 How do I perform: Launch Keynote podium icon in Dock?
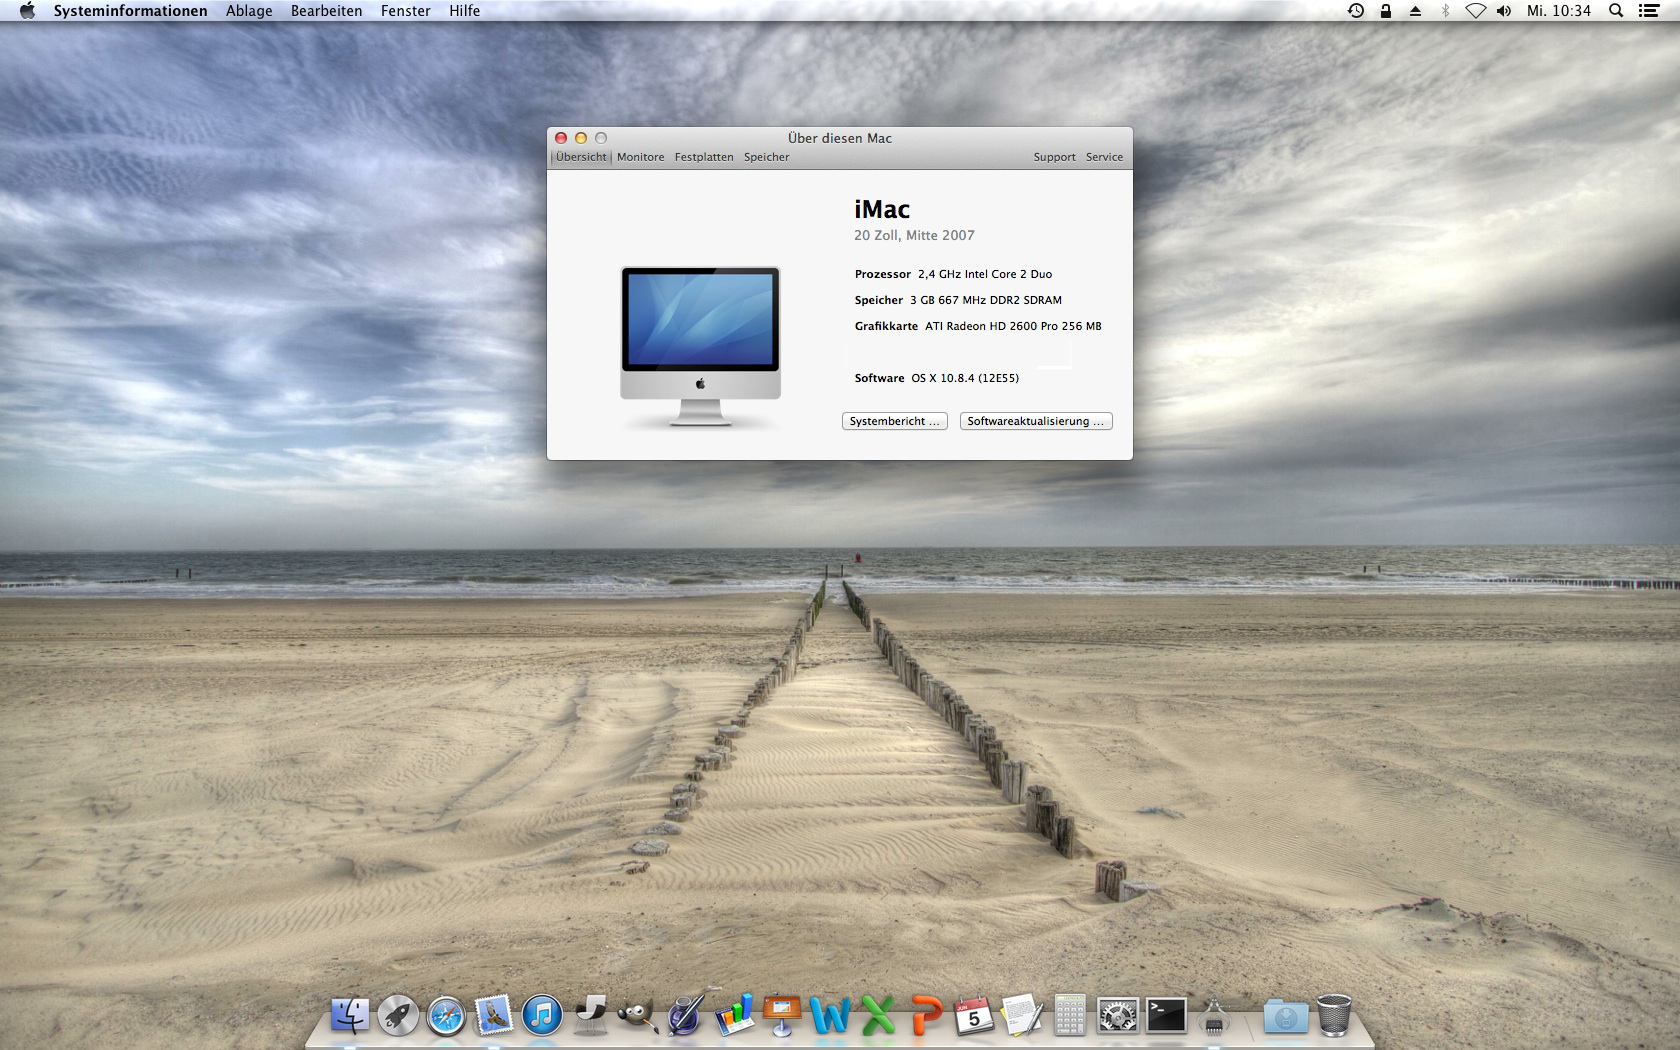coord(782,1016)
